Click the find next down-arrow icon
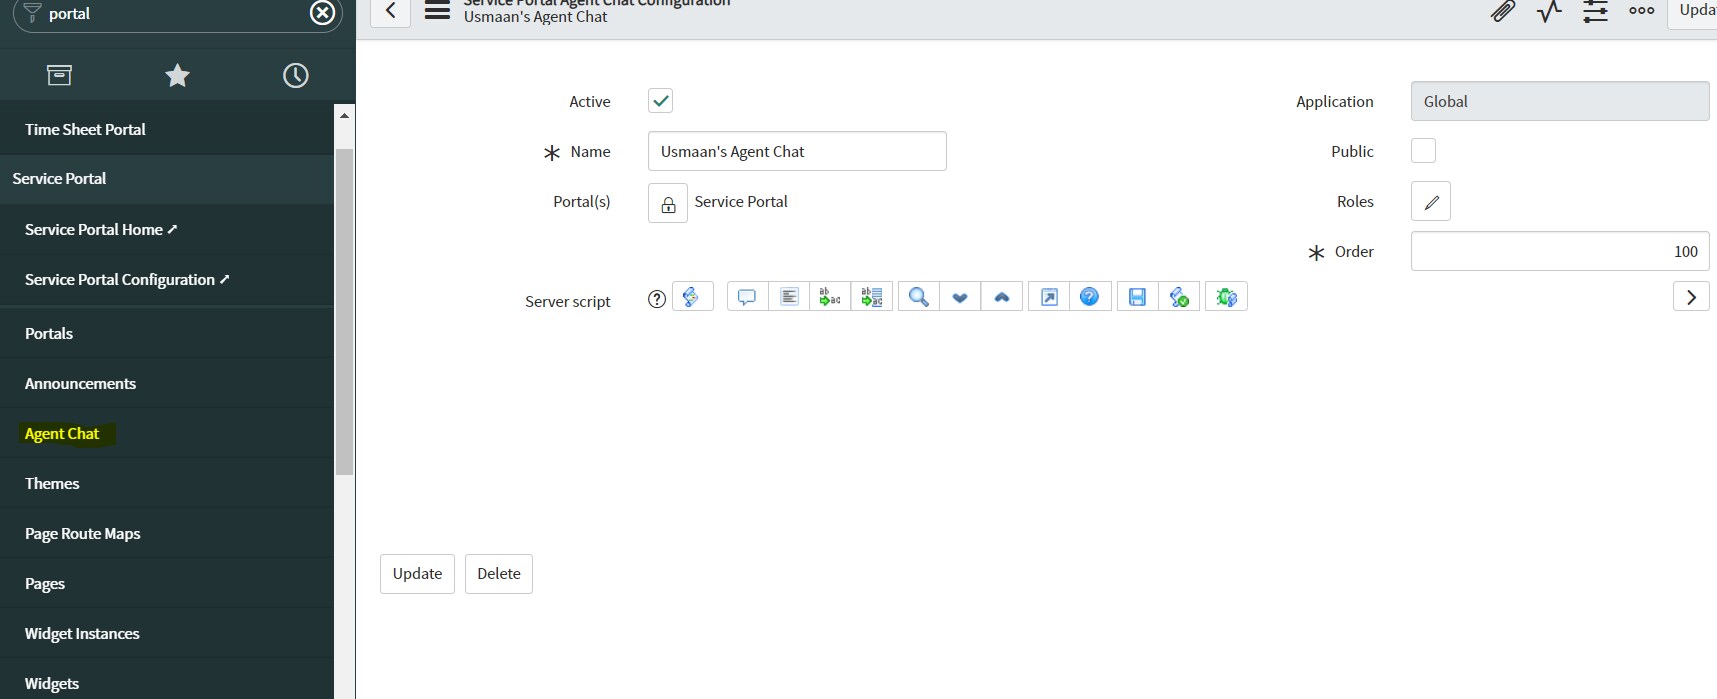1717x699 pixels. pos(960,297)
